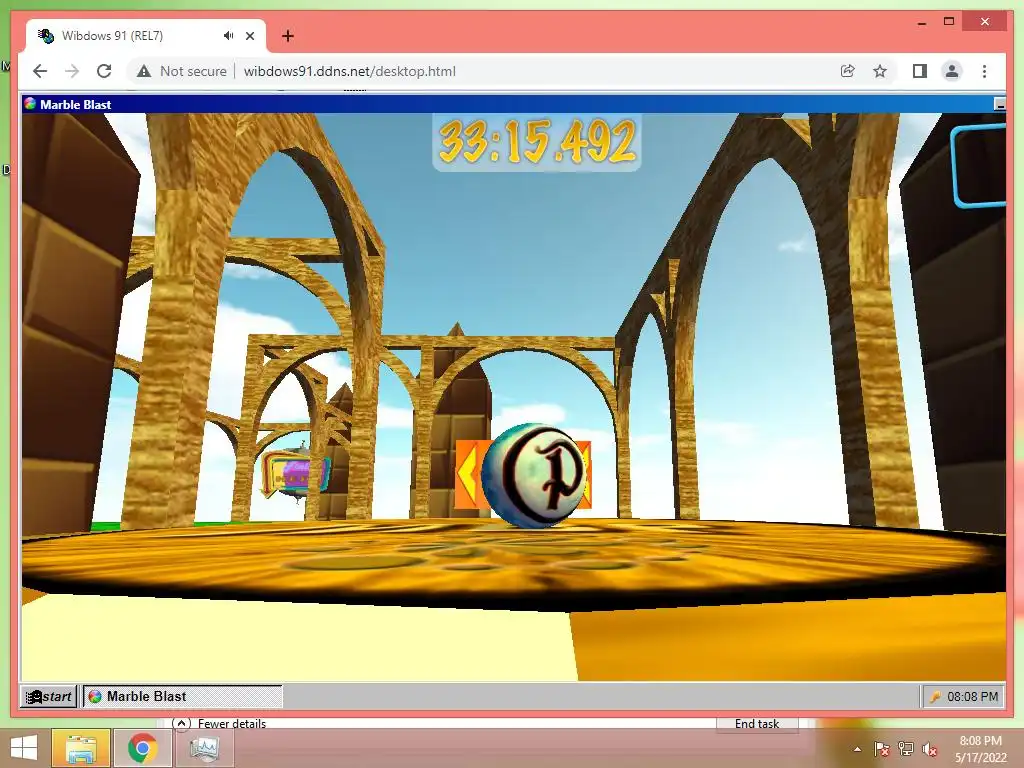
Task: Click the share page icon
Action: 848,71
